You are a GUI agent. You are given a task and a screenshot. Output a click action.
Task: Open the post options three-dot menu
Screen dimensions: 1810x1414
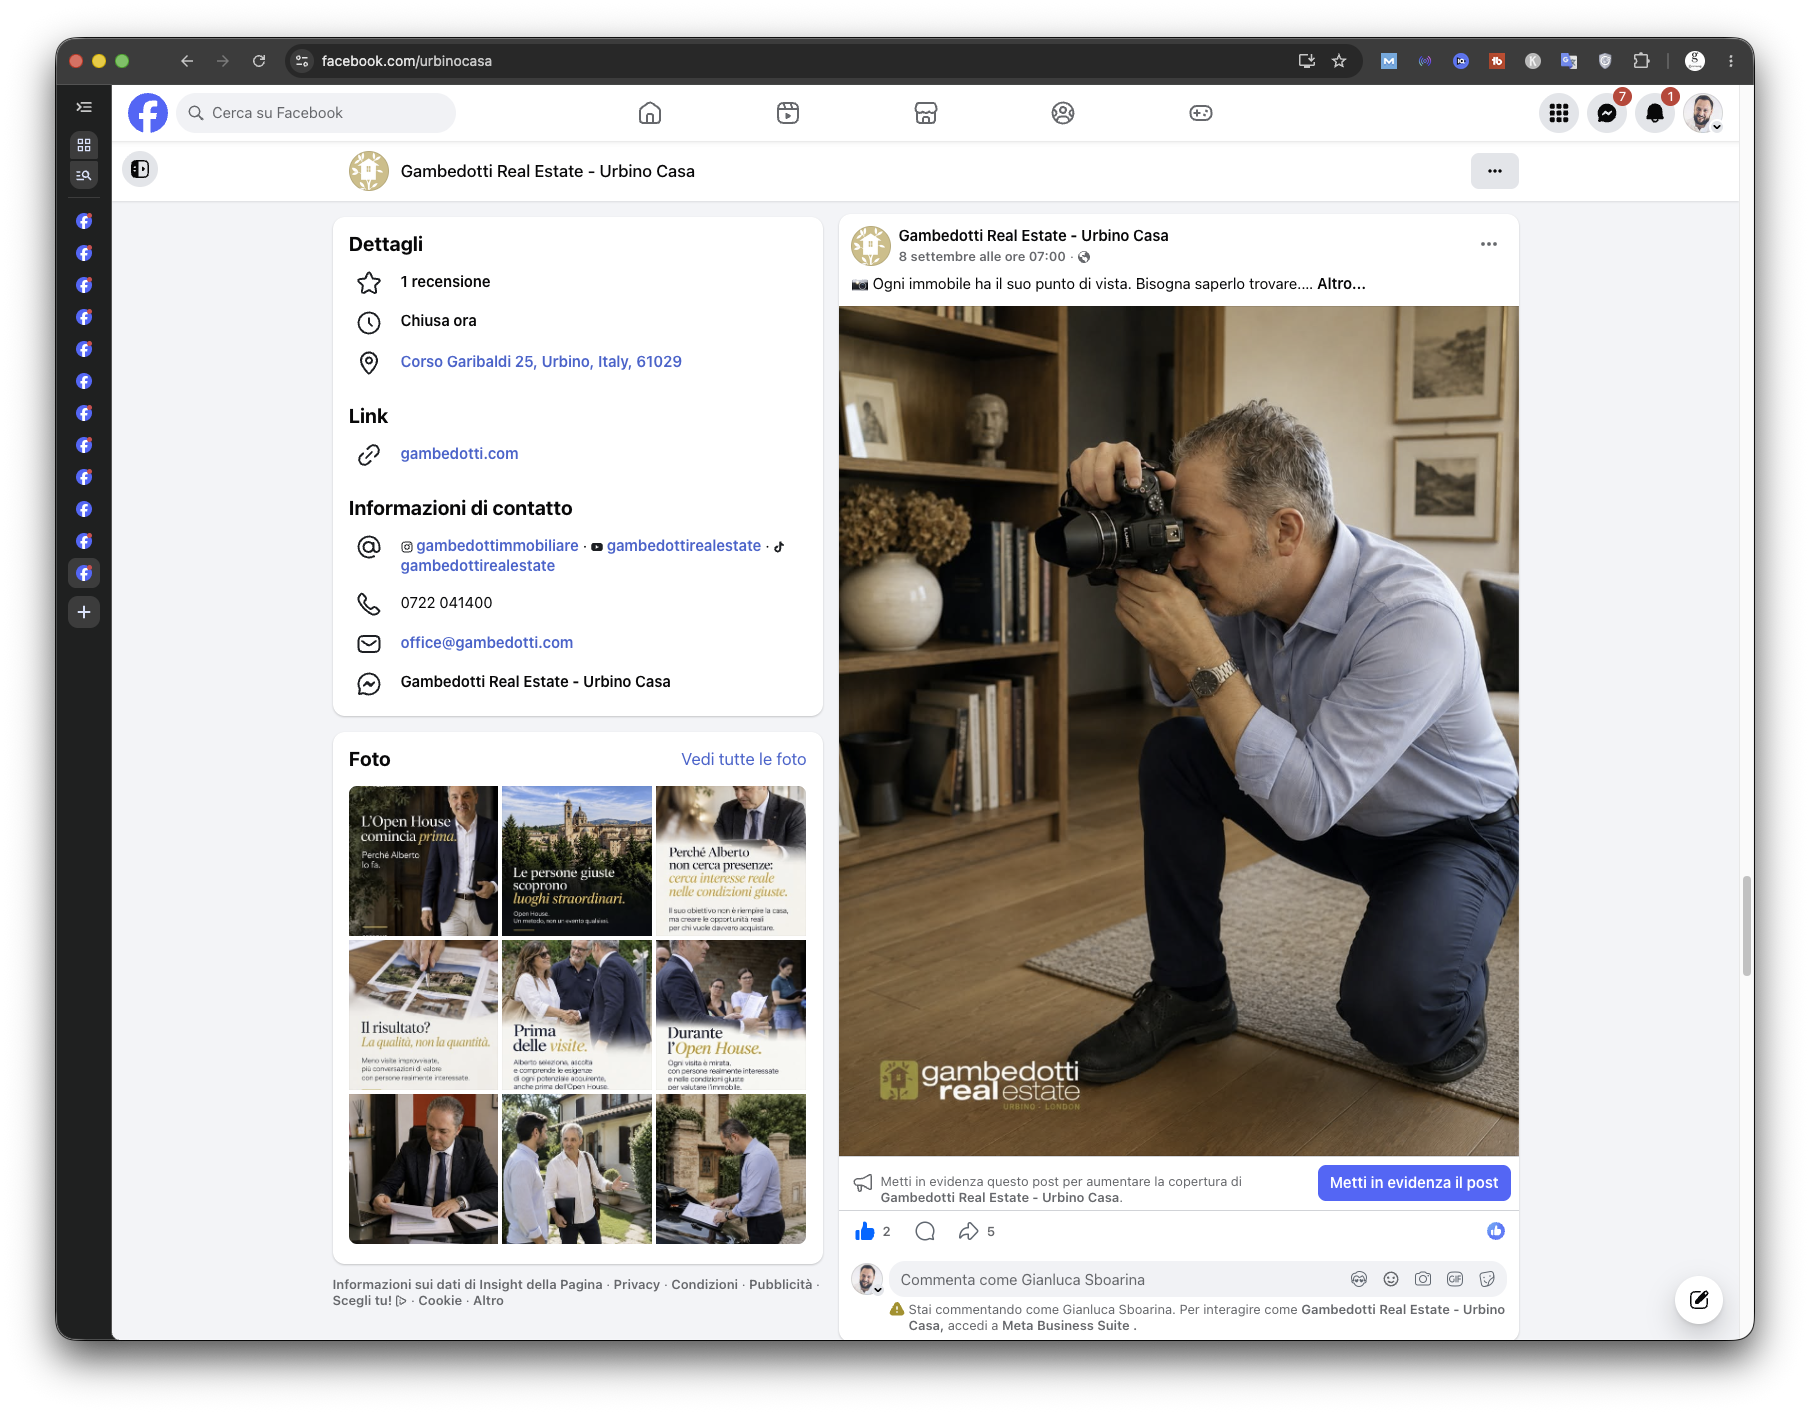(1489, 244)
